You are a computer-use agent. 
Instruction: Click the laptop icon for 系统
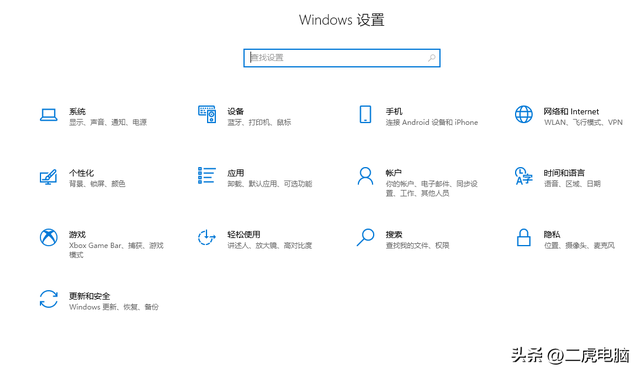[49, 115]
